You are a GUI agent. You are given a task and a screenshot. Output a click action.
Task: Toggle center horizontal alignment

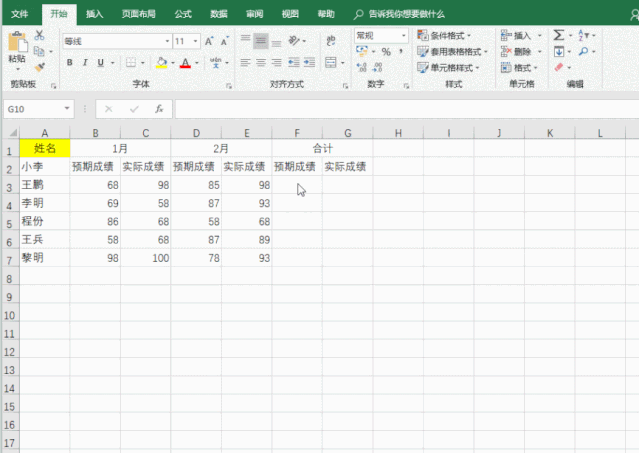pos(261,62)
